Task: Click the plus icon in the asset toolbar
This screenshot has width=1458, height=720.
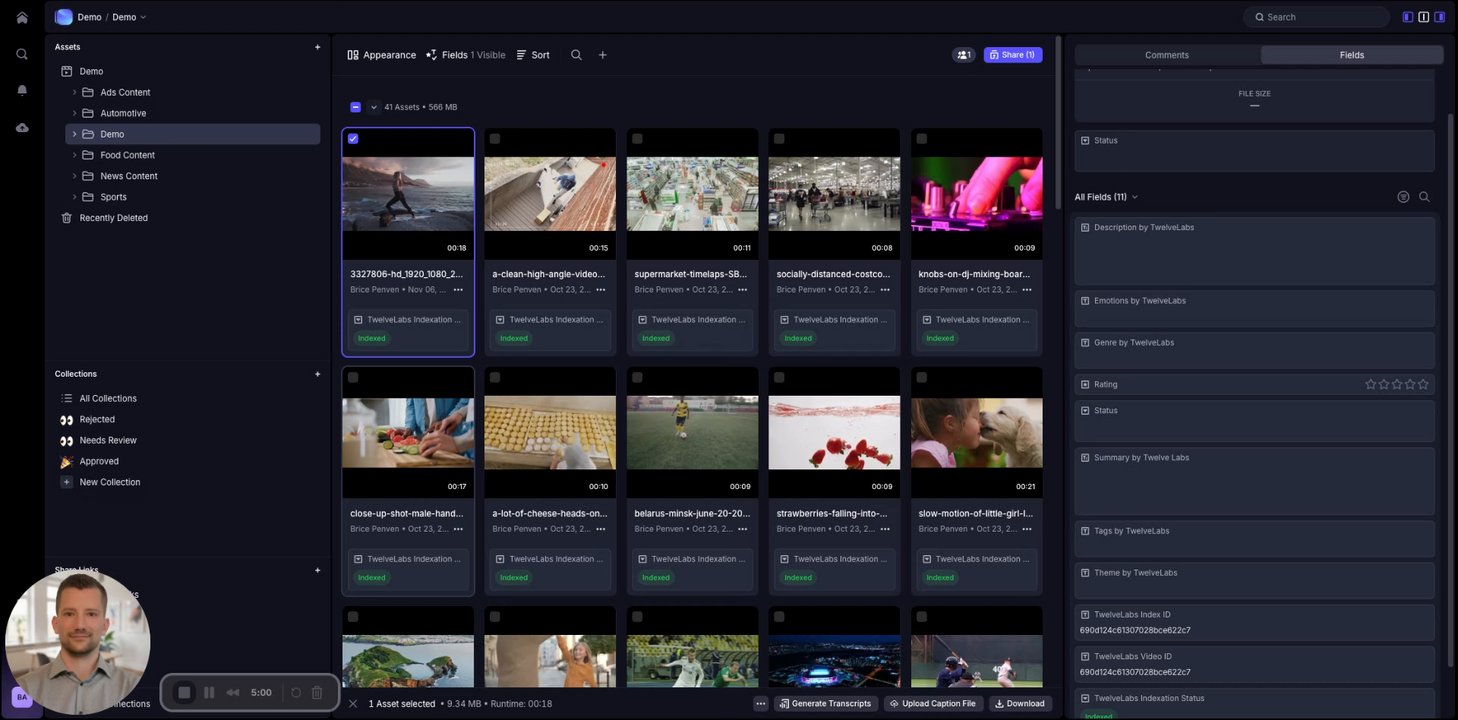Action: coord(602,55)
